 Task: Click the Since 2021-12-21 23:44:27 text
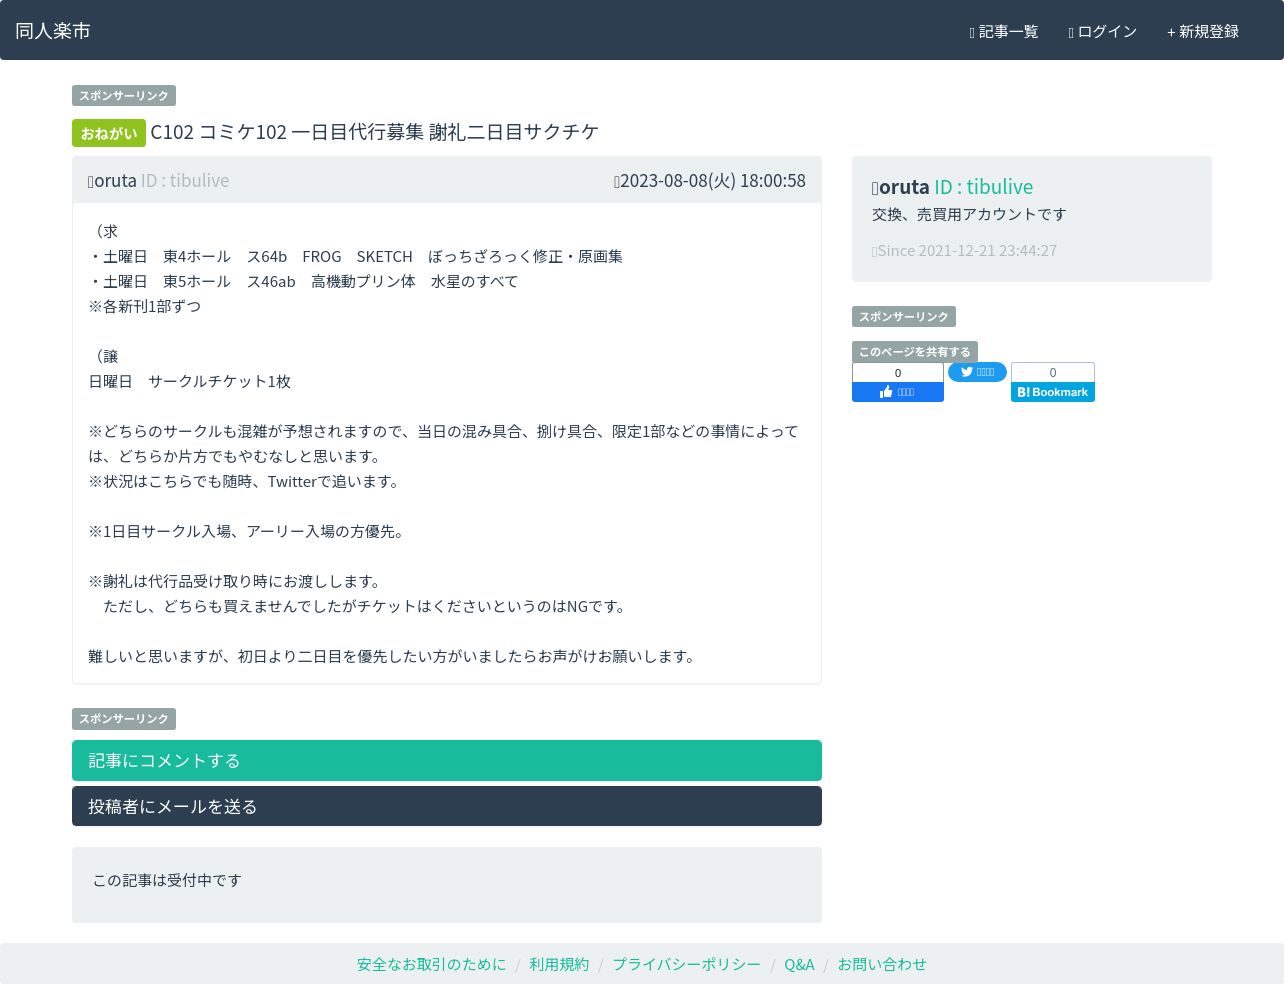pos(964,251)
